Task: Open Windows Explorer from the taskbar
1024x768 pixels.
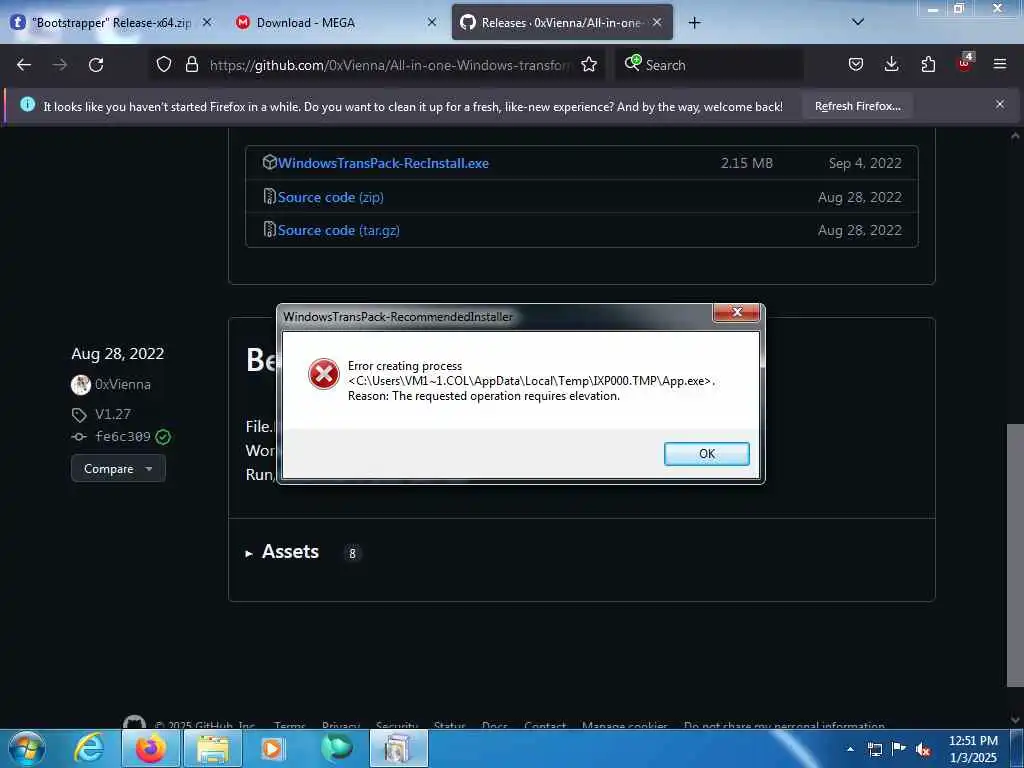Action: 213,748
